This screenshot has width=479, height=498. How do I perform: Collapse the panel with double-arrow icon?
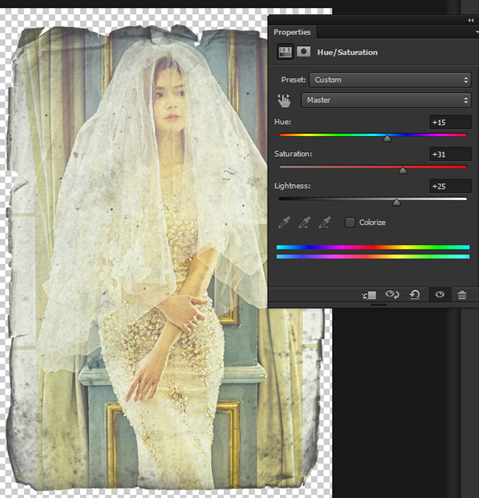point(471,20)
